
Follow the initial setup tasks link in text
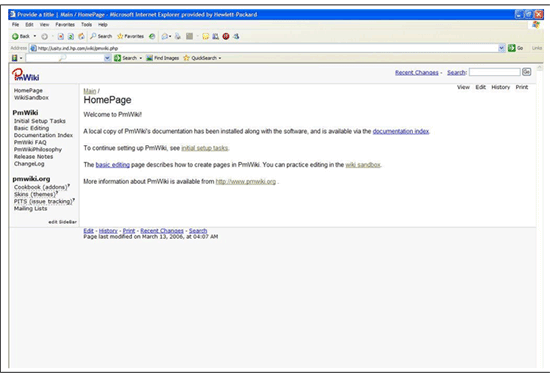pyautogui.click(x=205, y=148)
